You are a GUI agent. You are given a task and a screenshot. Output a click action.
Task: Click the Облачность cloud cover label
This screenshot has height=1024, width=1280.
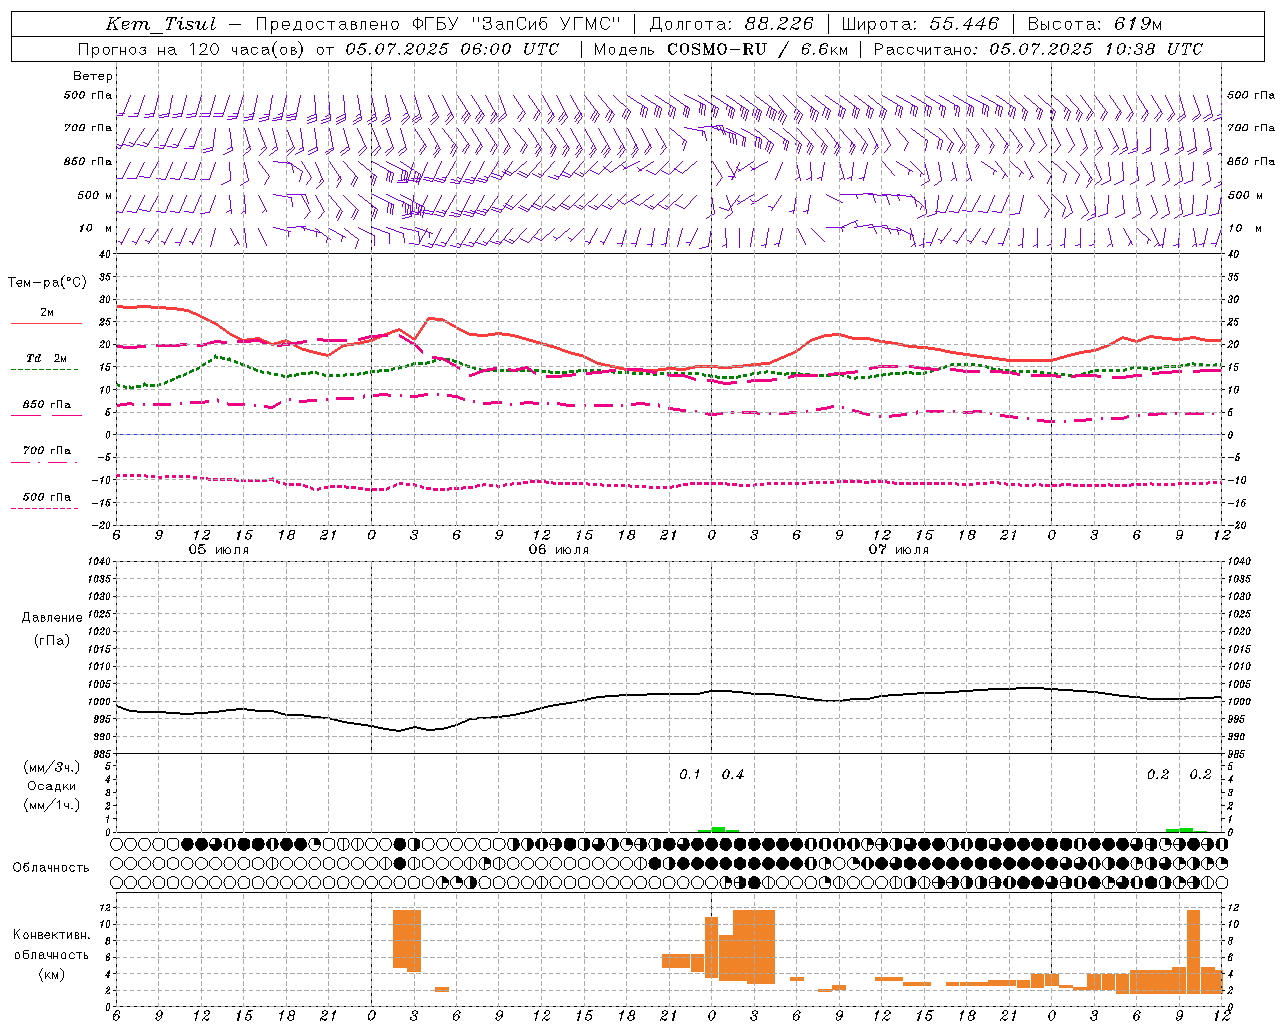pyautogui.click(x=51, y=868)
